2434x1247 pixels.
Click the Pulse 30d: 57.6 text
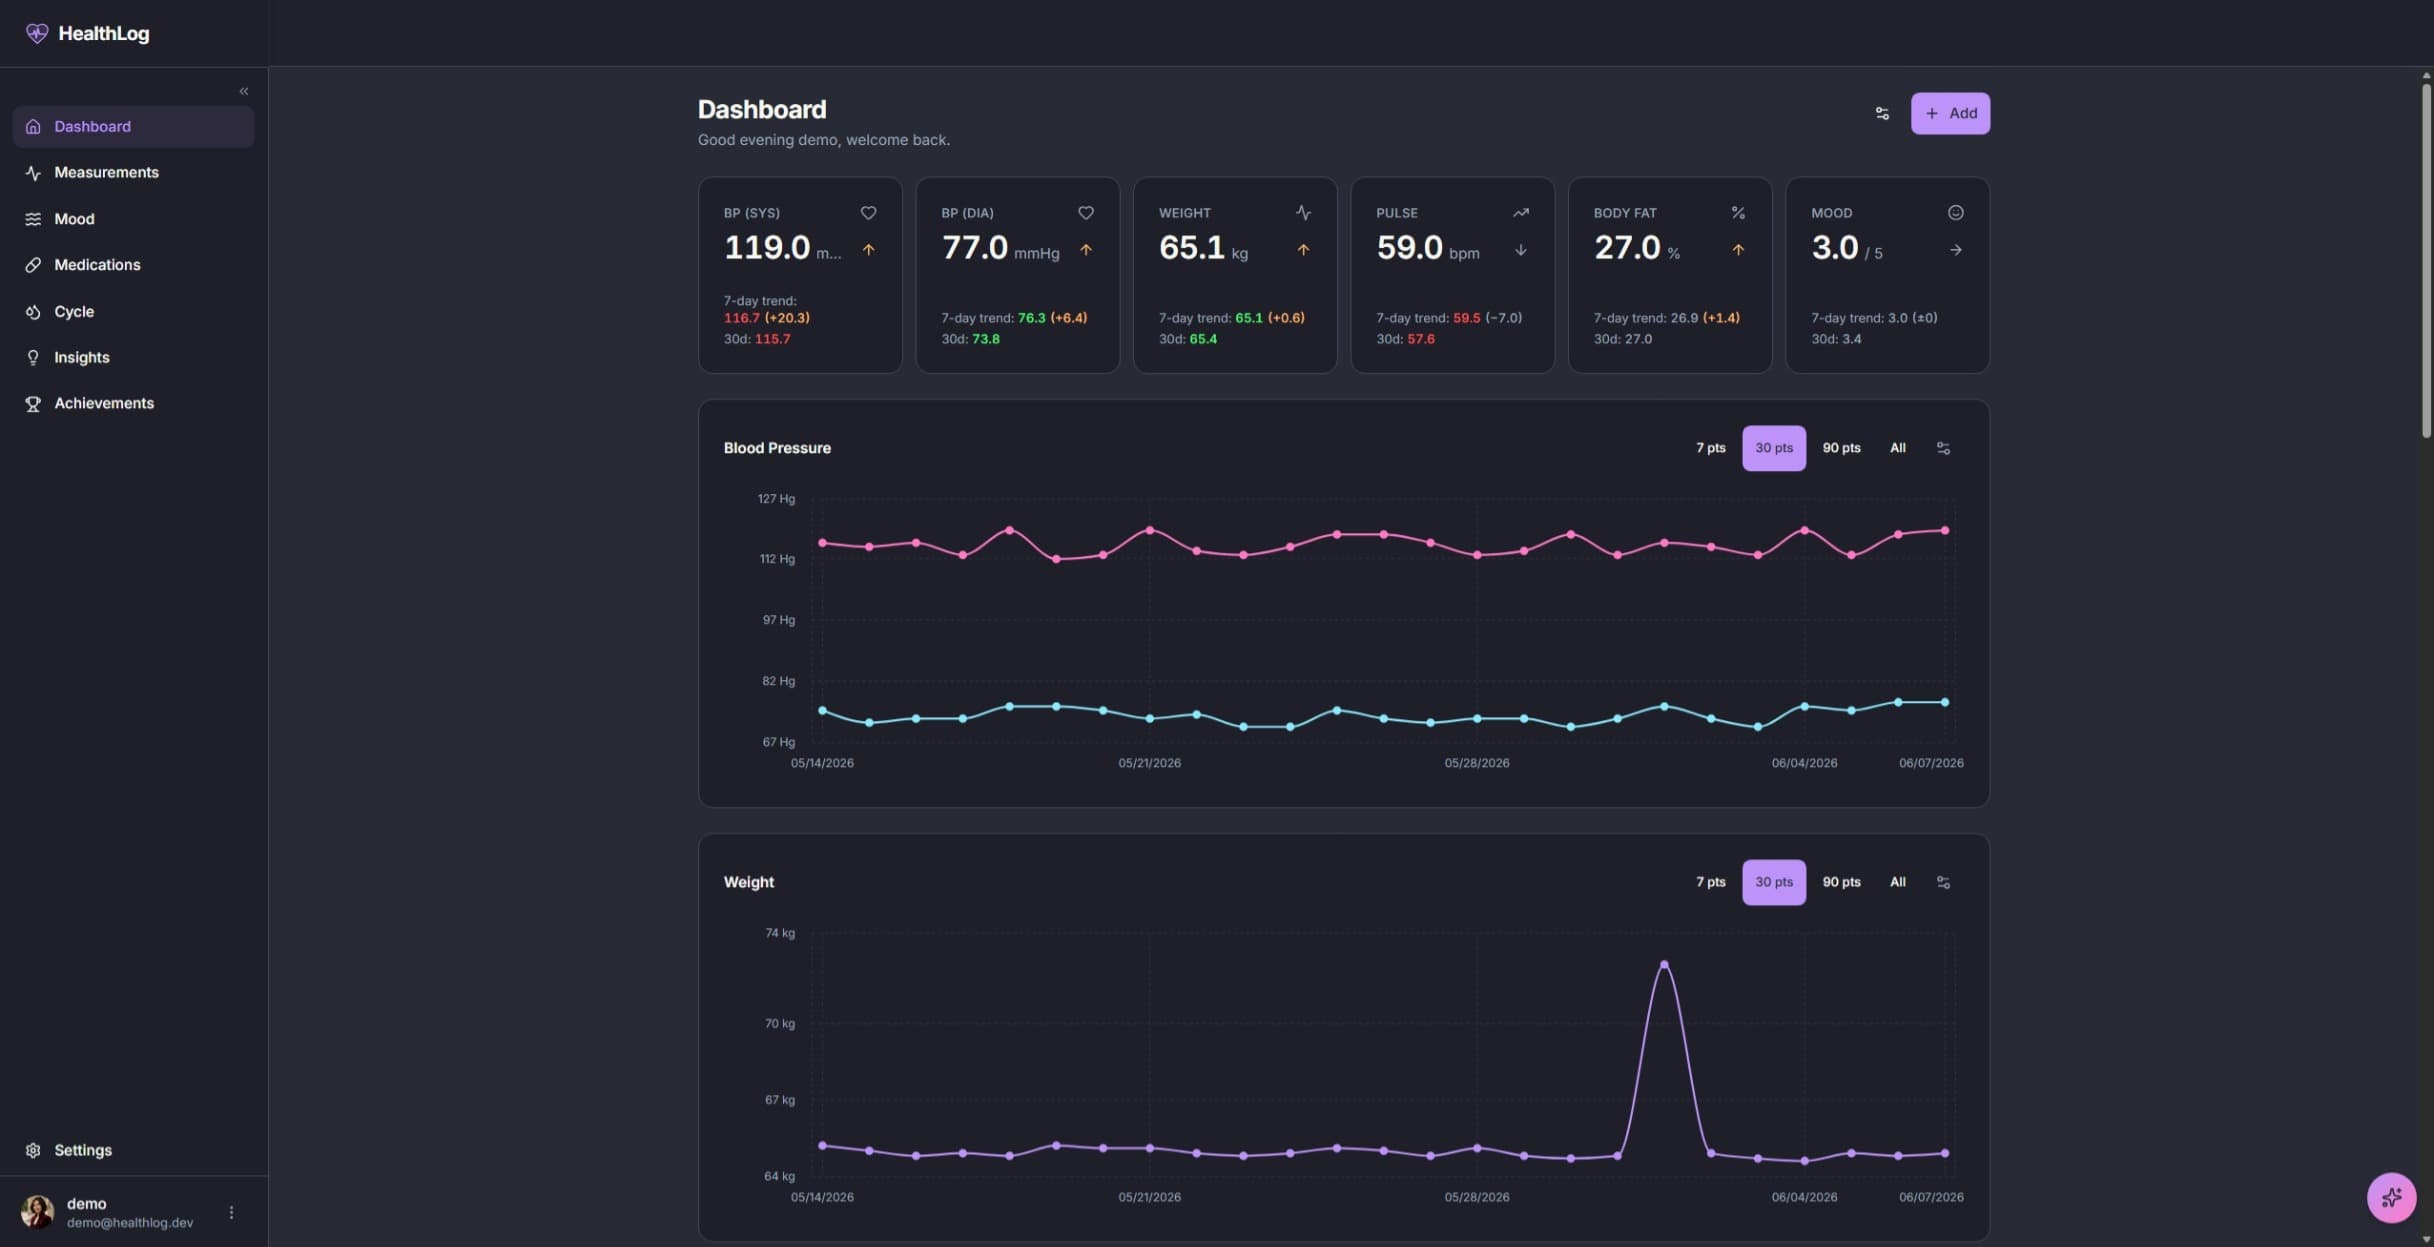[x=1405, y=339]
